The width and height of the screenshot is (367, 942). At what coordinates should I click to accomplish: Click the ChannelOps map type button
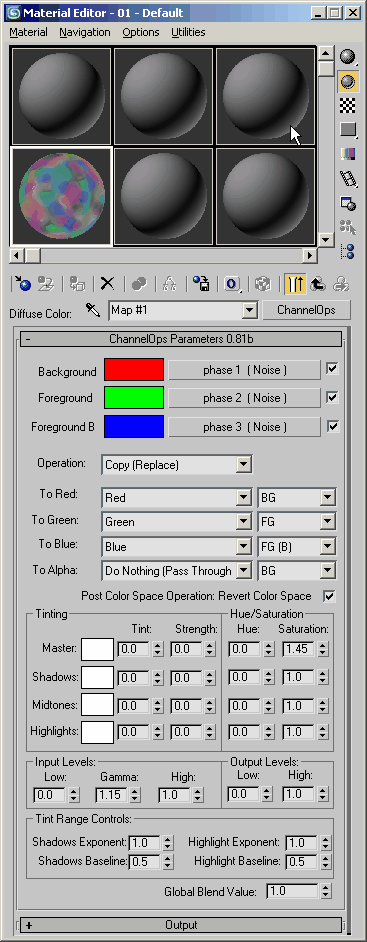click(306, 310)
